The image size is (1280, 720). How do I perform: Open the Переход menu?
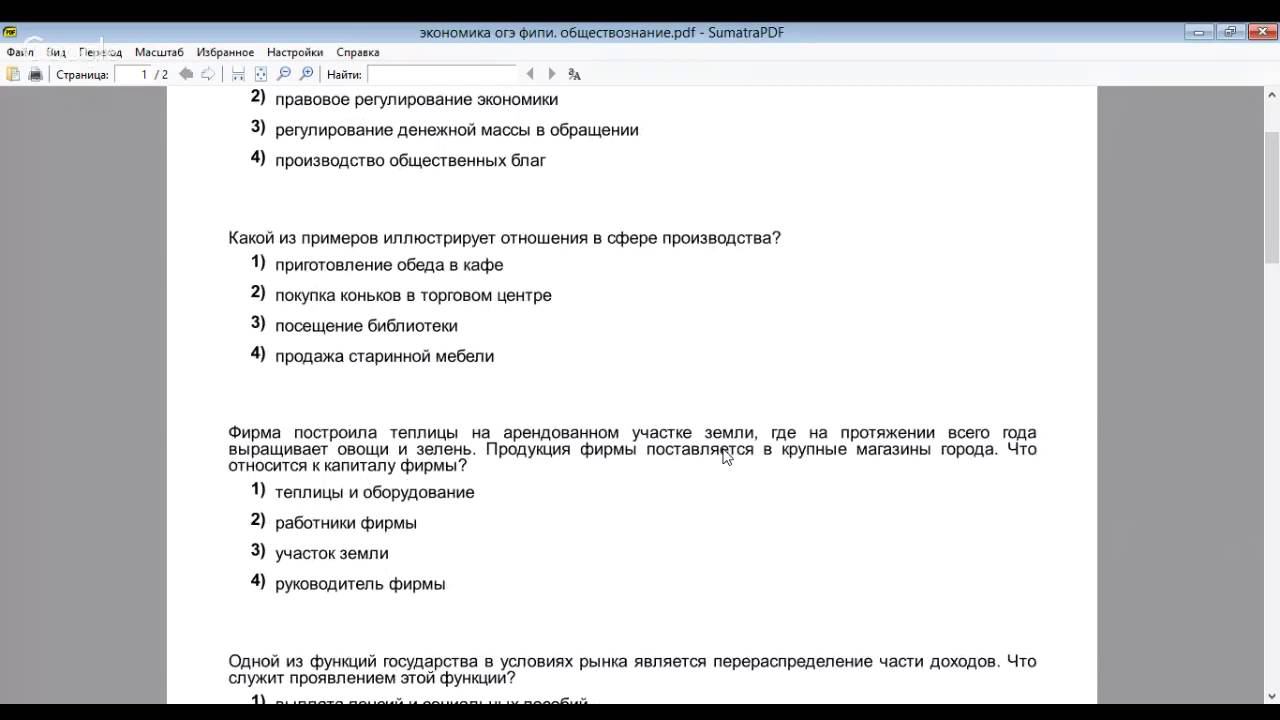coord(100,52)
